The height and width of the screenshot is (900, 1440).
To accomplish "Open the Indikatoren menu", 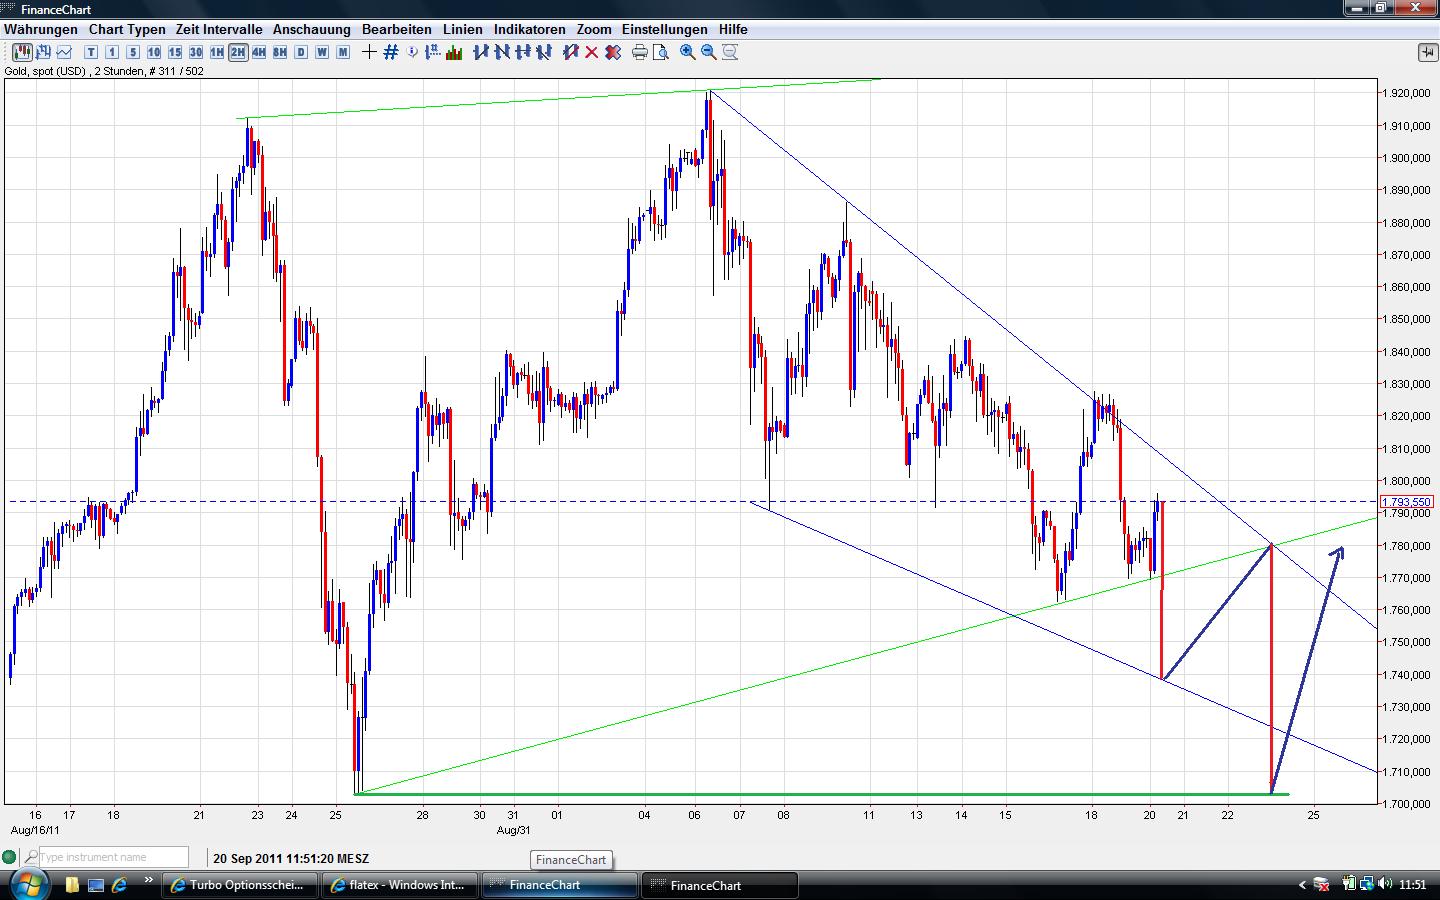I will tap(529, 29).
